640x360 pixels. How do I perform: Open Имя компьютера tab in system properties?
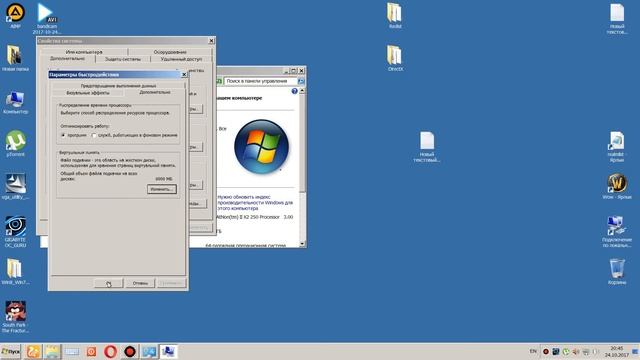tap(84, 52)
